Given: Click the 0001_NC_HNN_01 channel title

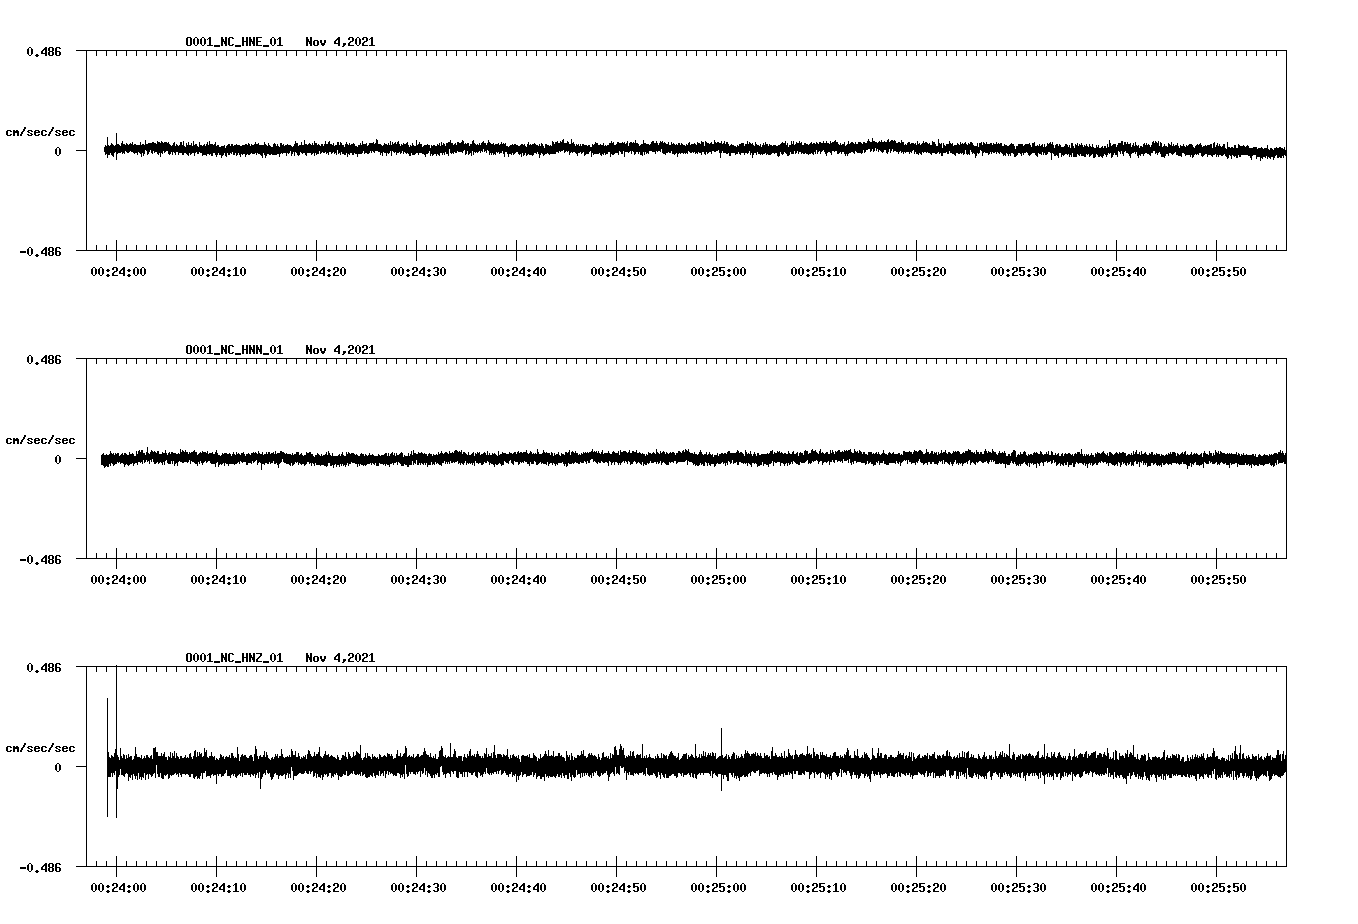Looking at the screenshot, I should [234, 350].
